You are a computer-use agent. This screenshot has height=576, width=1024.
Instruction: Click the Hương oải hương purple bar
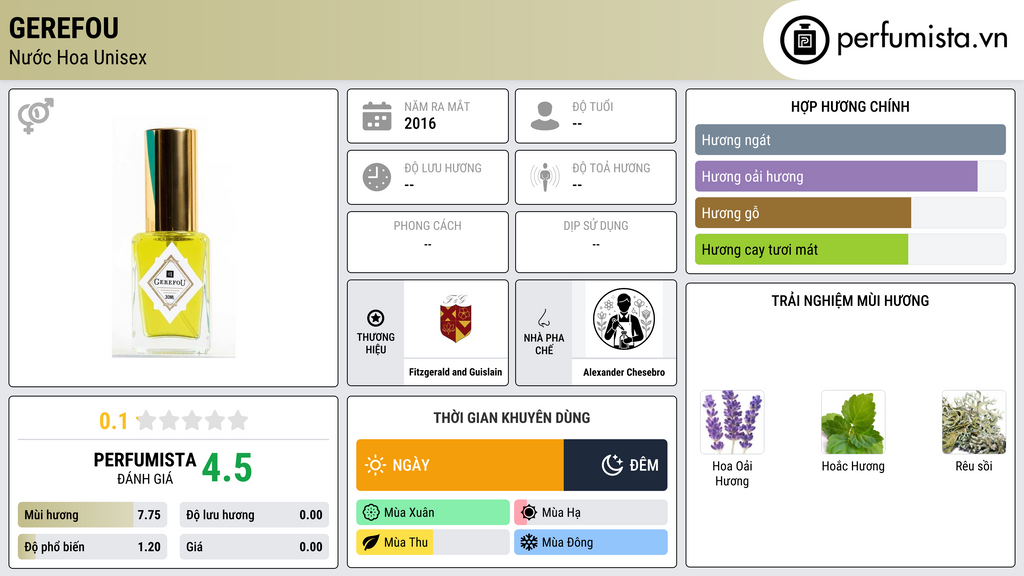tap(836, 176)
